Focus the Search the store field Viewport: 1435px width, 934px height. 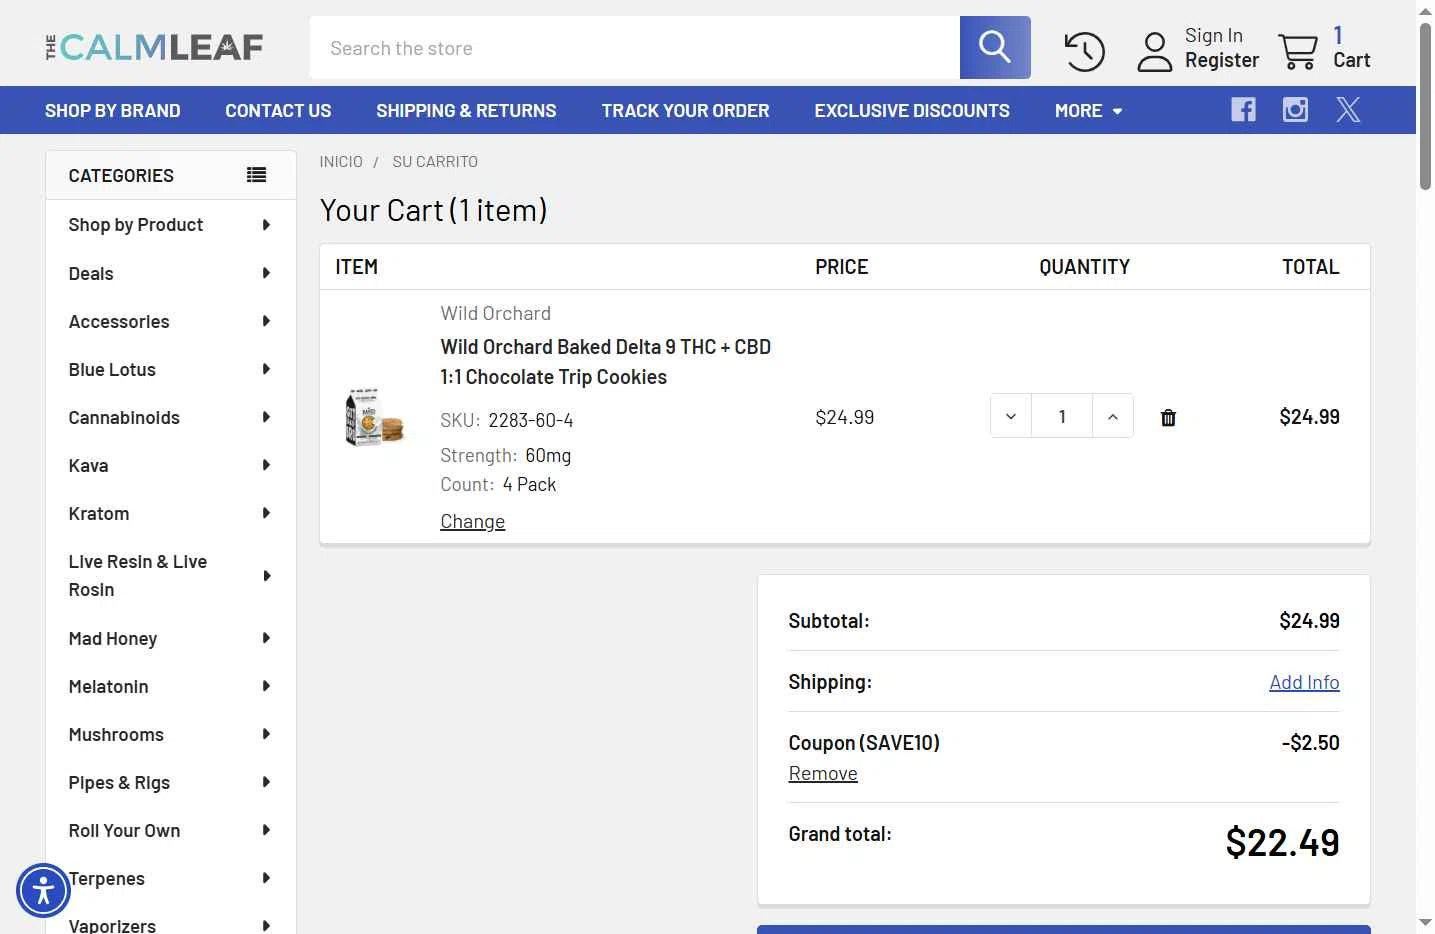pos(635,47)
